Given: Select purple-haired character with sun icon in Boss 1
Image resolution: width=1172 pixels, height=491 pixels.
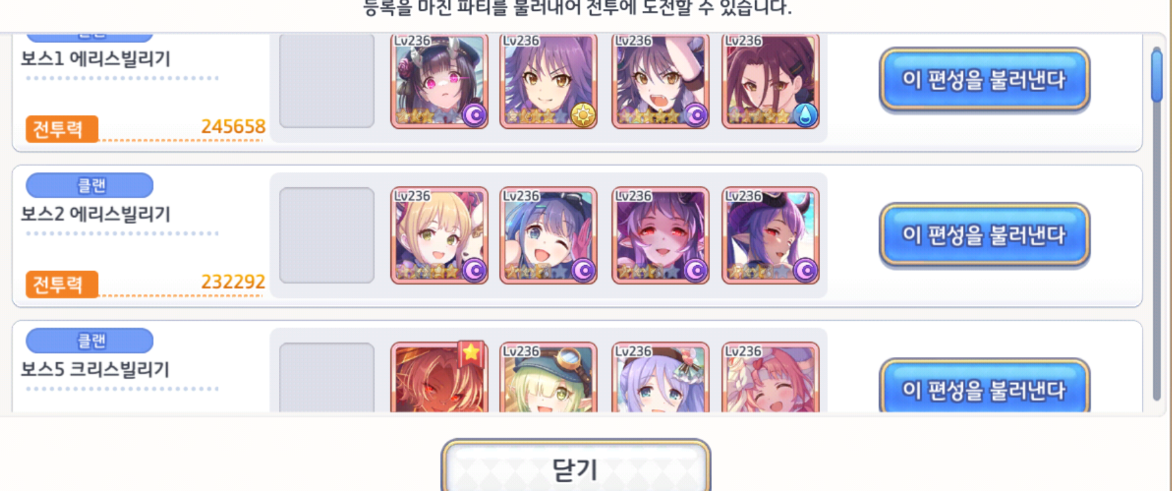Looking at the screenshot, I should coord(549,81).
